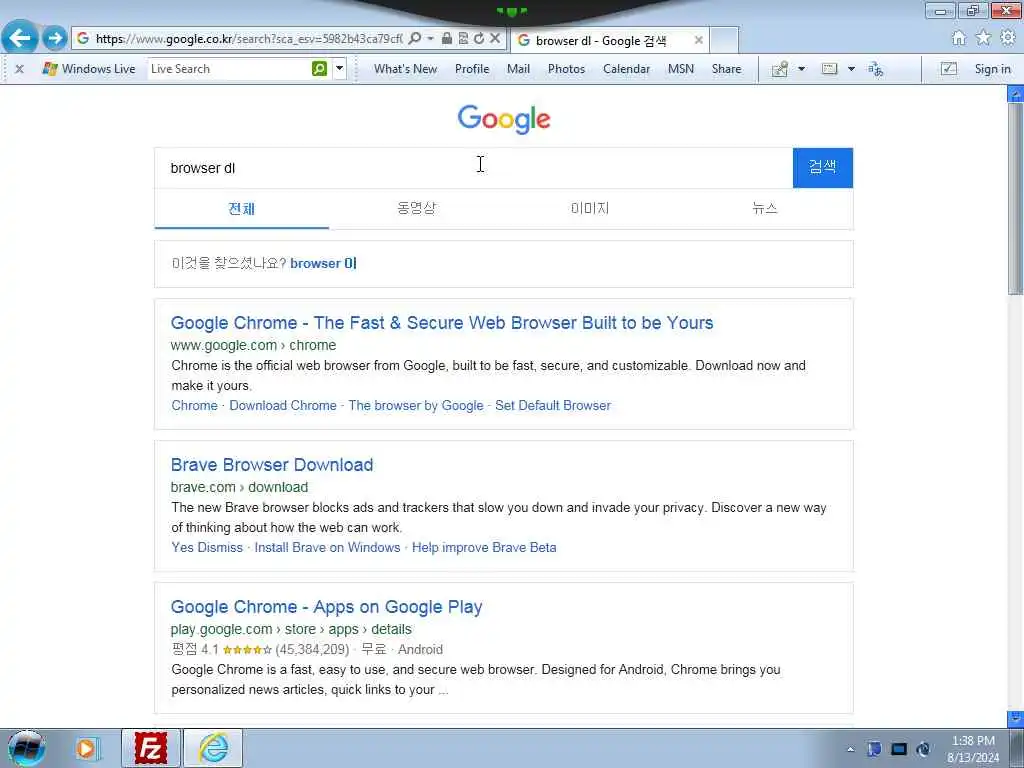This screenshot has height=768, width=1024.
Task: Open Photos in Windows Live toolbar
Action: coord(566,69)
